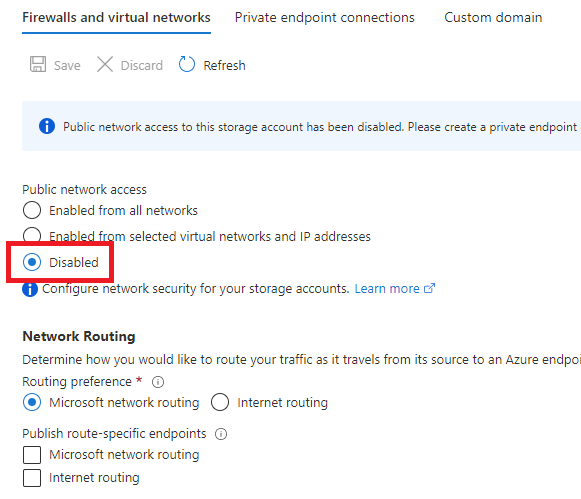
Task: Click the Refresh circular arrow icon
Action: [x=187, y=64]
